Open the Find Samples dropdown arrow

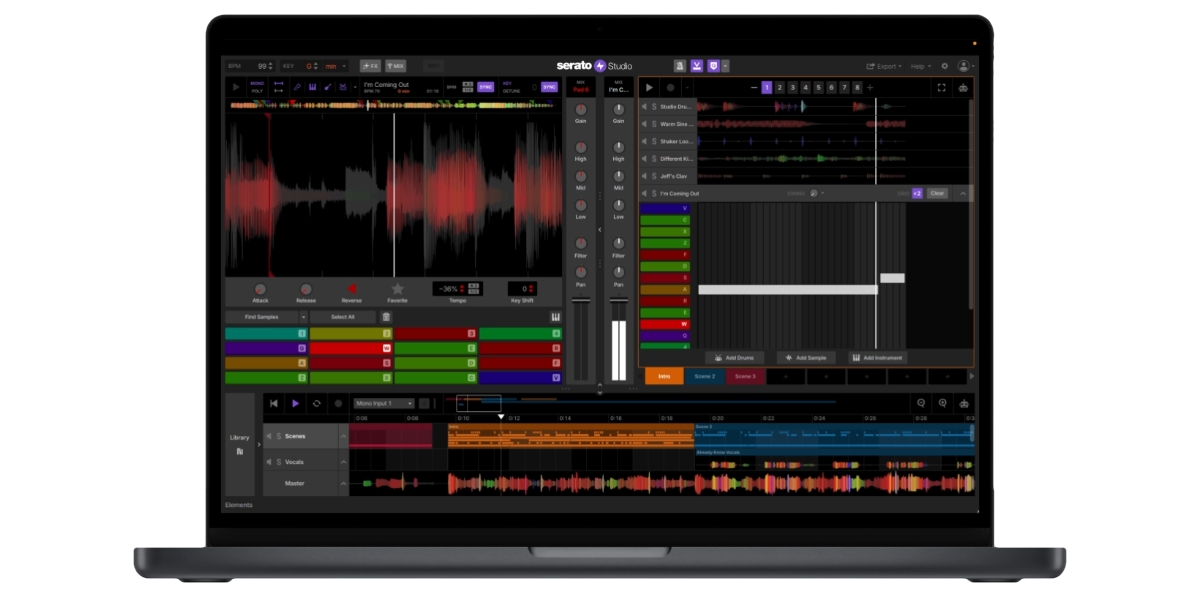pos(303,317)
